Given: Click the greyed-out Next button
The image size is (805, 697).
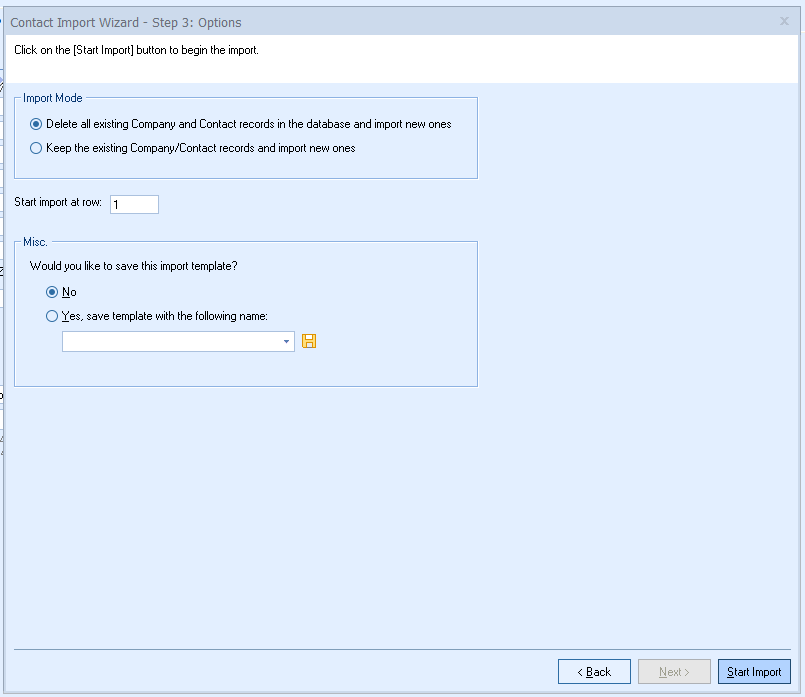Looking at the screenshot, I should [x=674, y=672].
